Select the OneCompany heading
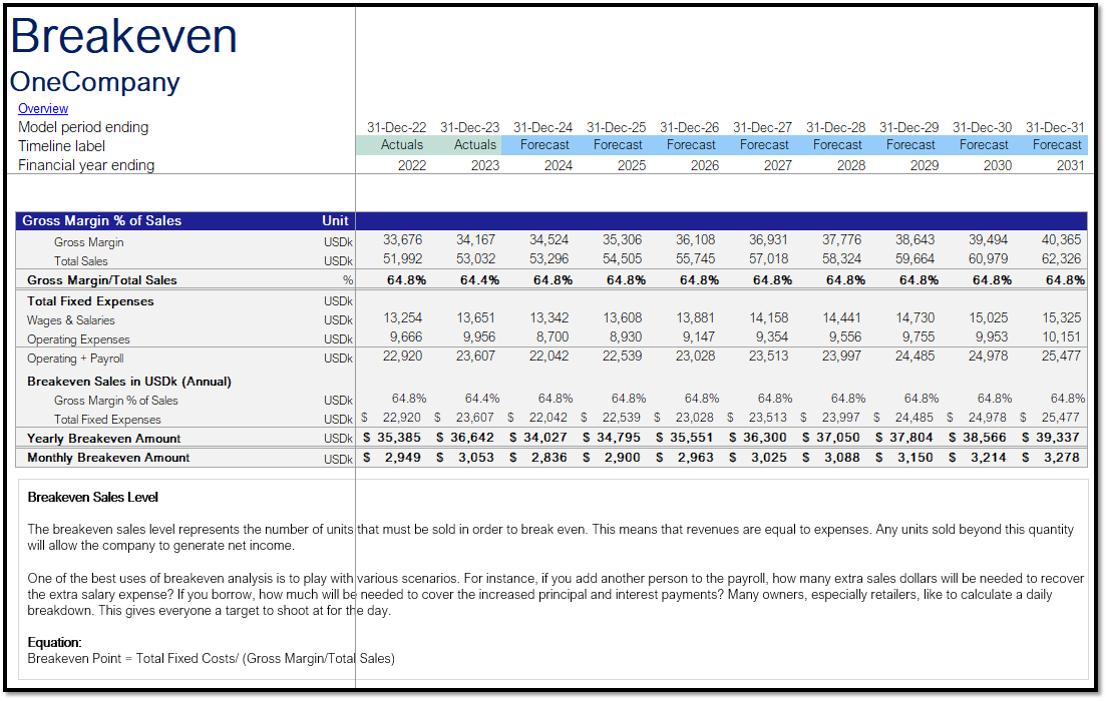Screen dimensions: 1107x701 [95, 82]
